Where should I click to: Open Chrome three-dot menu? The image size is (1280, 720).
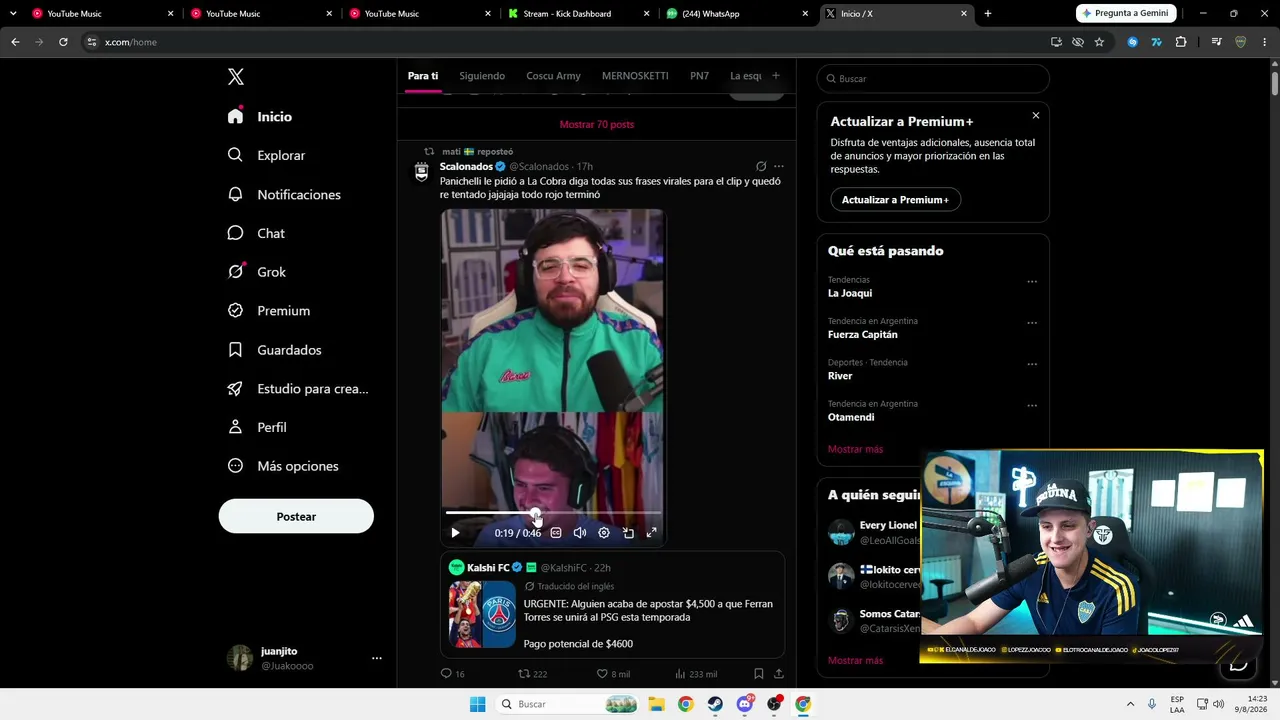coord(1265,42)
